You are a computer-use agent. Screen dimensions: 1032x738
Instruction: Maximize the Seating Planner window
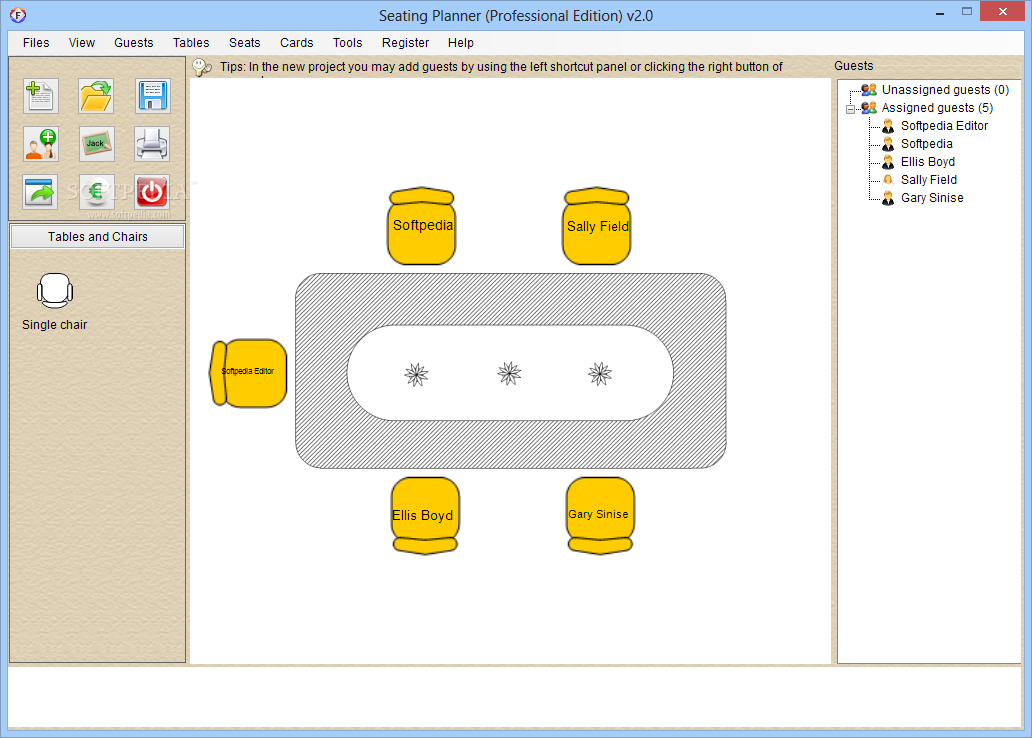pyautogui.click(x=967, y=12)
